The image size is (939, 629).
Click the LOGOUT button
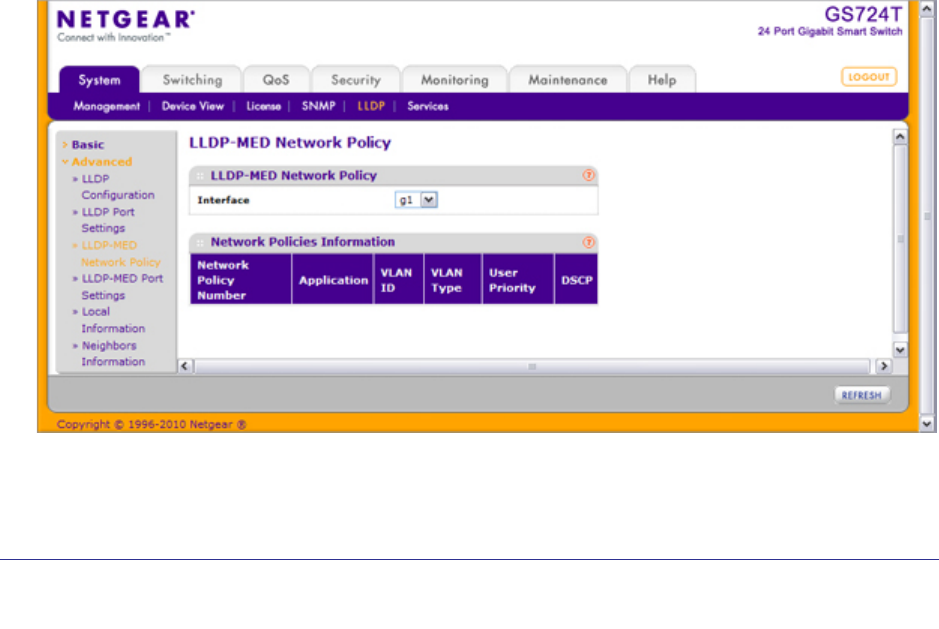coord(869,77)
